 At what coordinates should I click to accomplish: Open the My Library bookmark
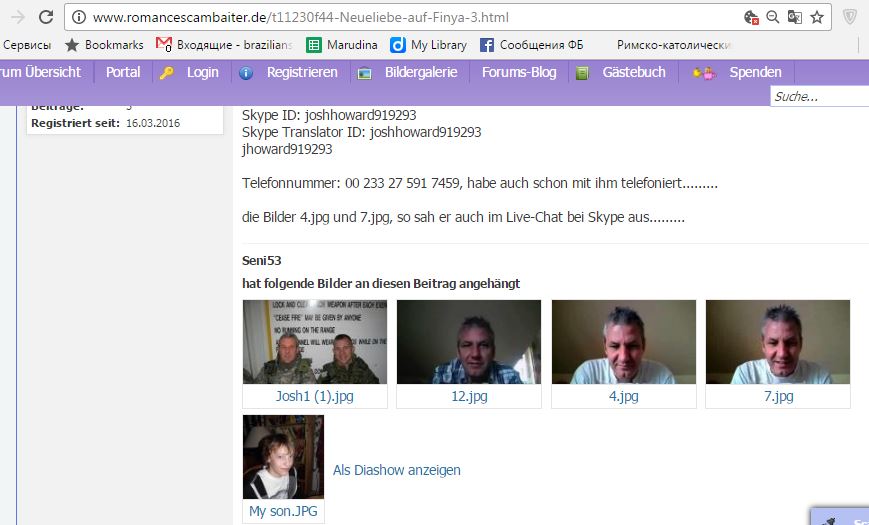pyautogui.click(x=428, y=45)
